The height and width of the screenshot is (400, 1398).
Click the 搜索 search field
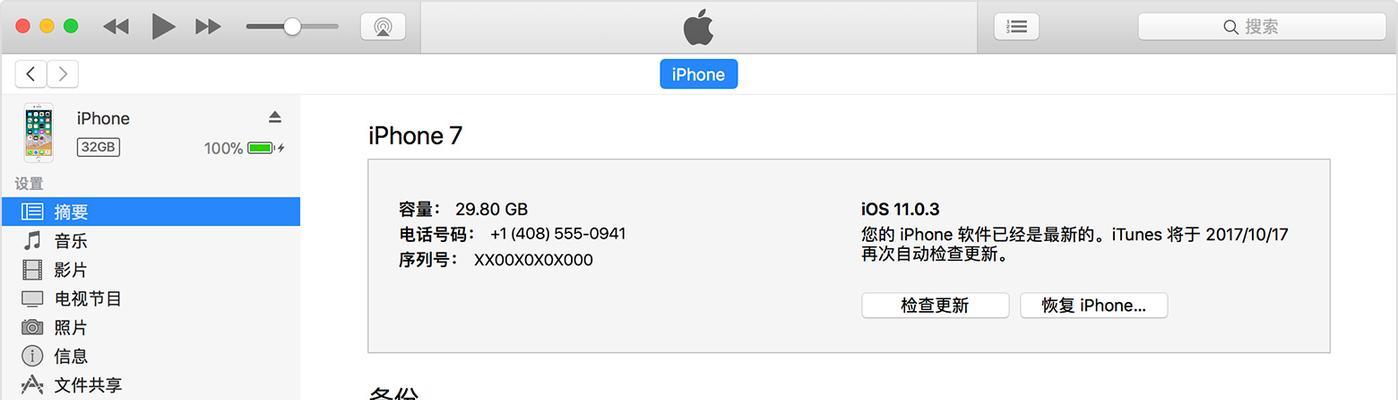tap(1262, 27)
